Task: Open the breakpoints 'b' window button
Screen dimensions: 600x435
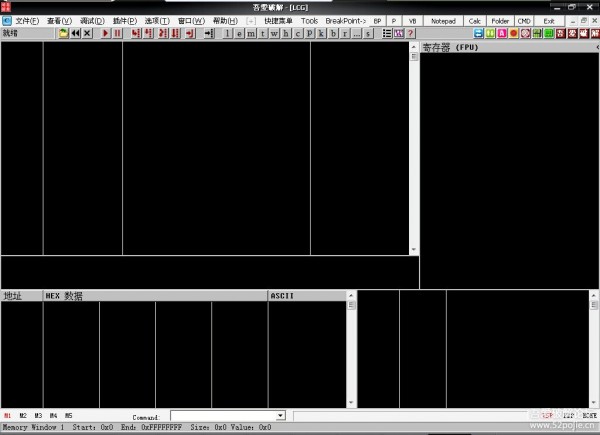Action: 333,33
